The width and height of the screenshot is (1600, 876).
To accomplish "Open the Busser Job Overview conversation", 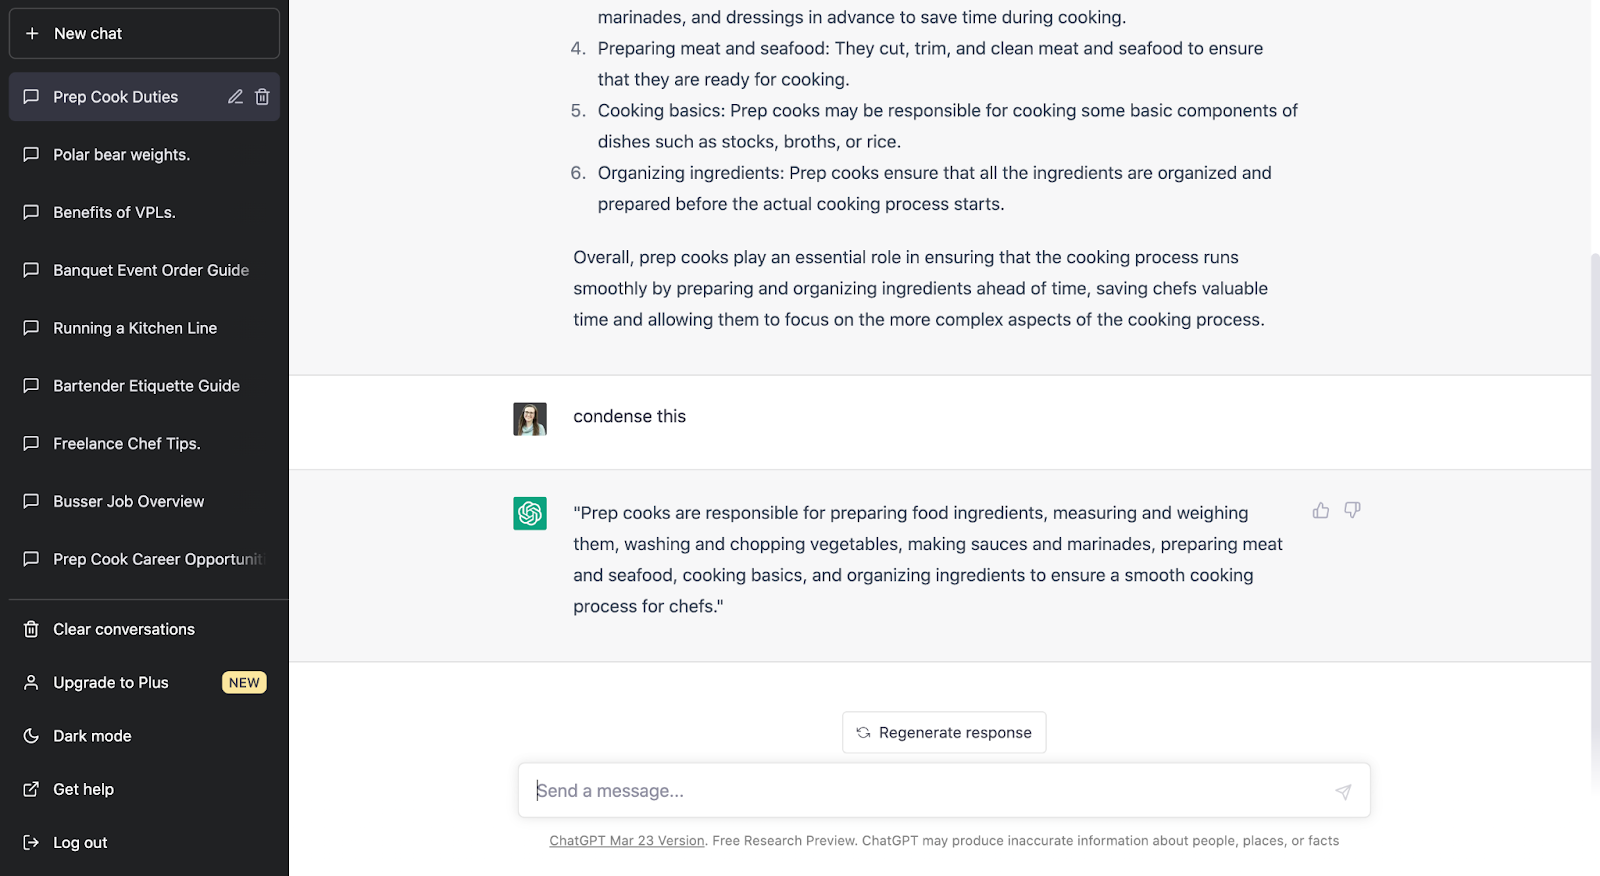I will coord(128,502).
